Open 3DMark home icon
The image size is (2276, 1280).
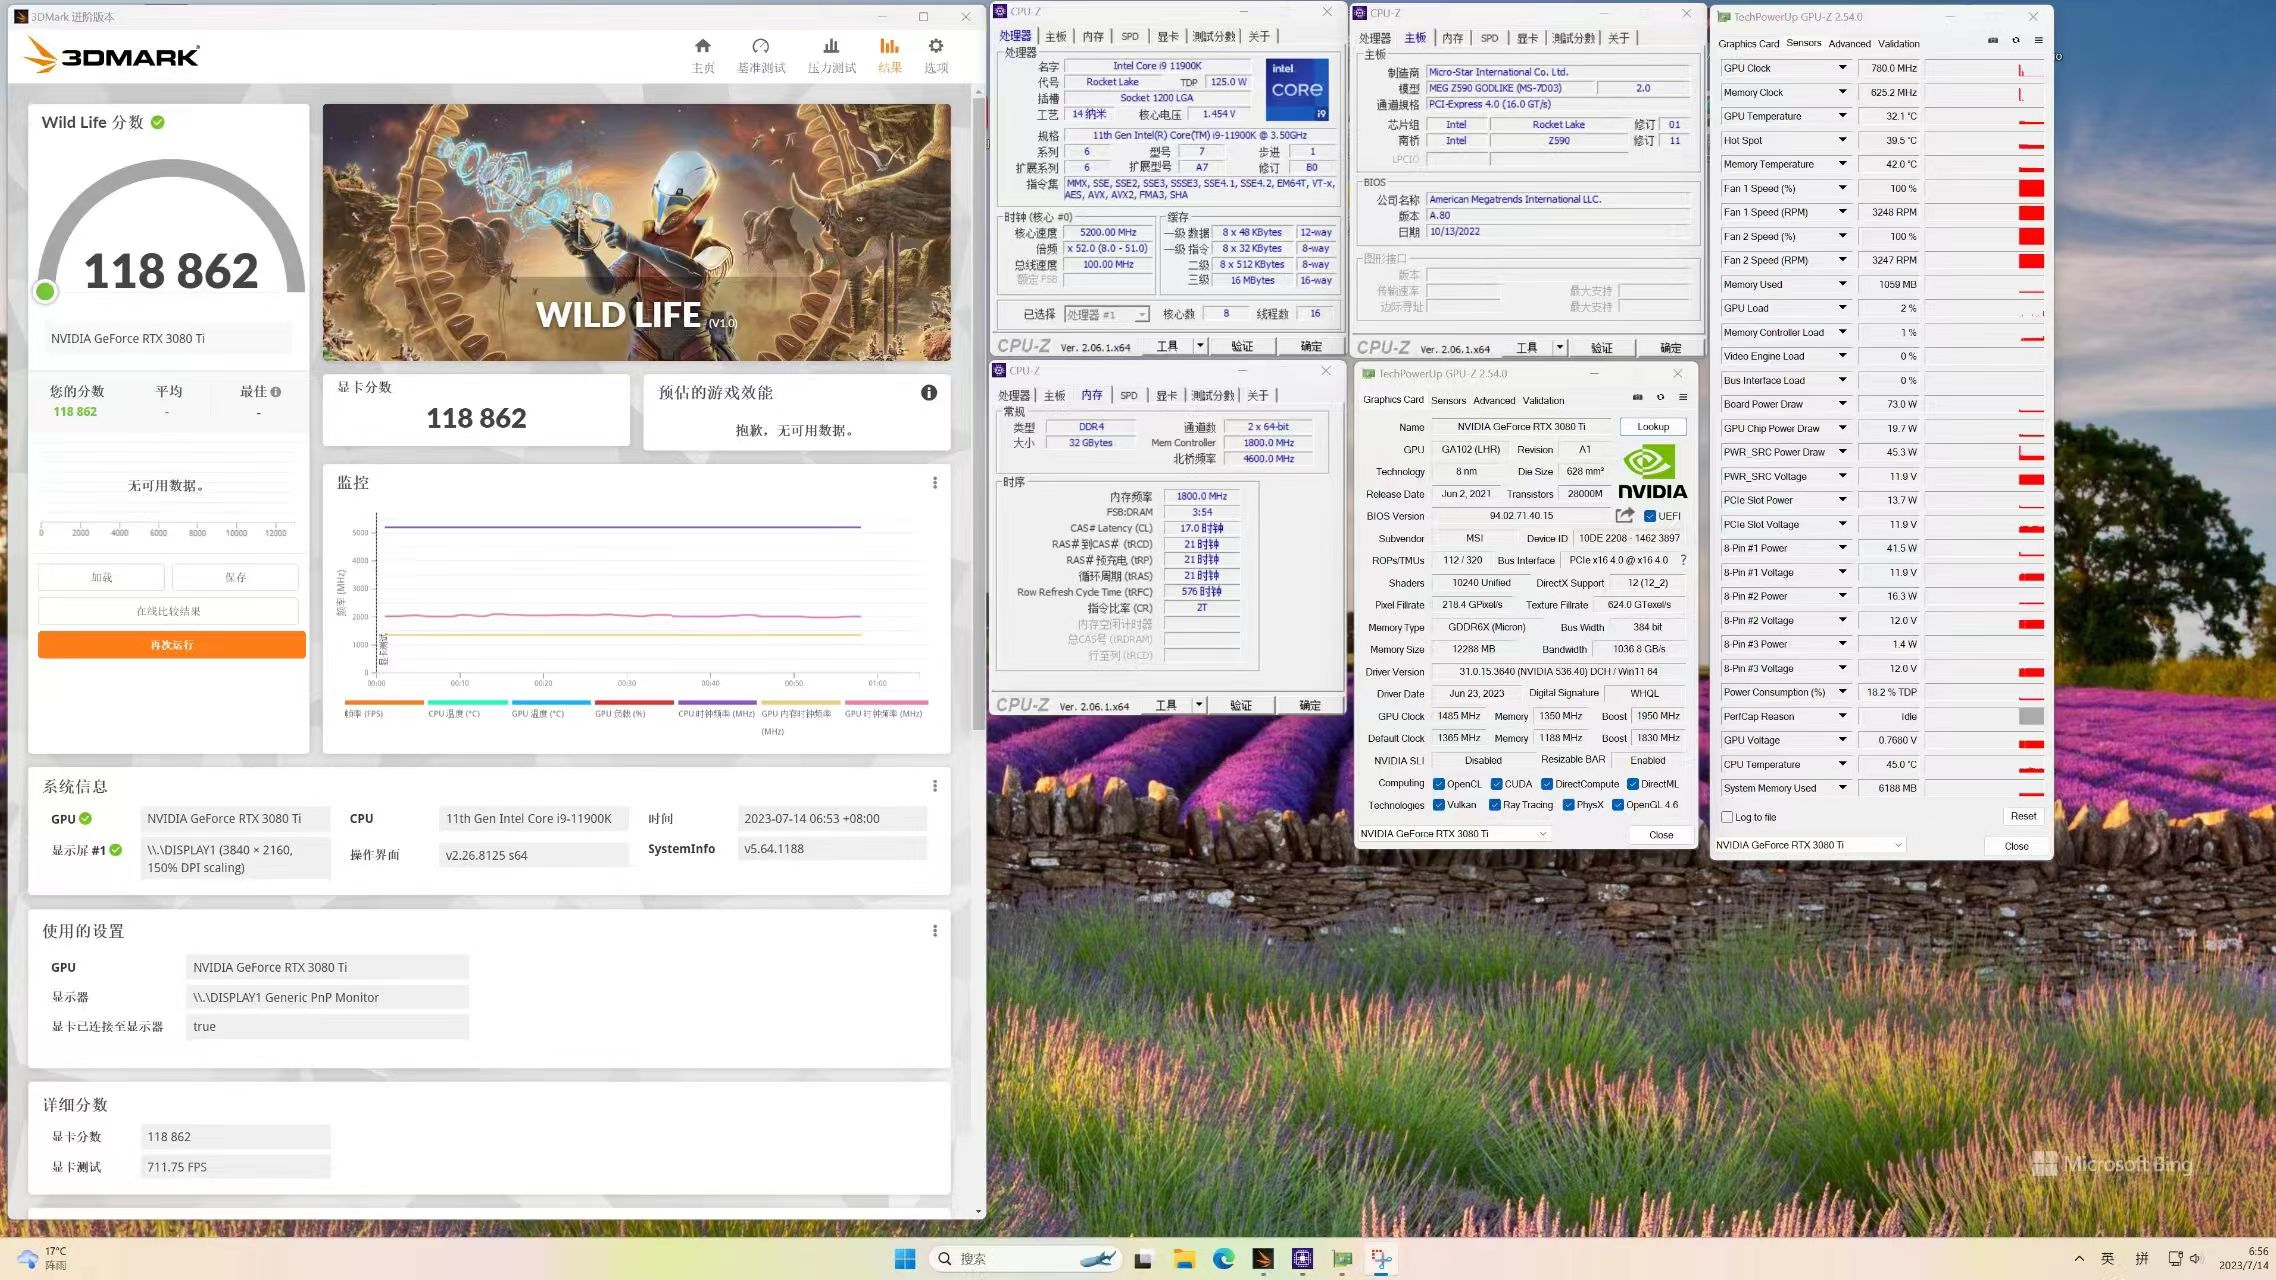pos(703,46)
